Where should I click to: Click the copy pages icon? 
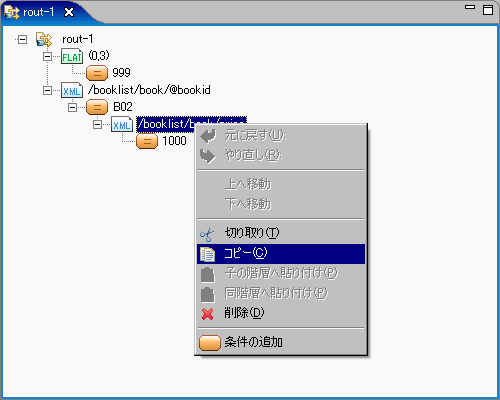pyautogui.click(x=207, y=254)
